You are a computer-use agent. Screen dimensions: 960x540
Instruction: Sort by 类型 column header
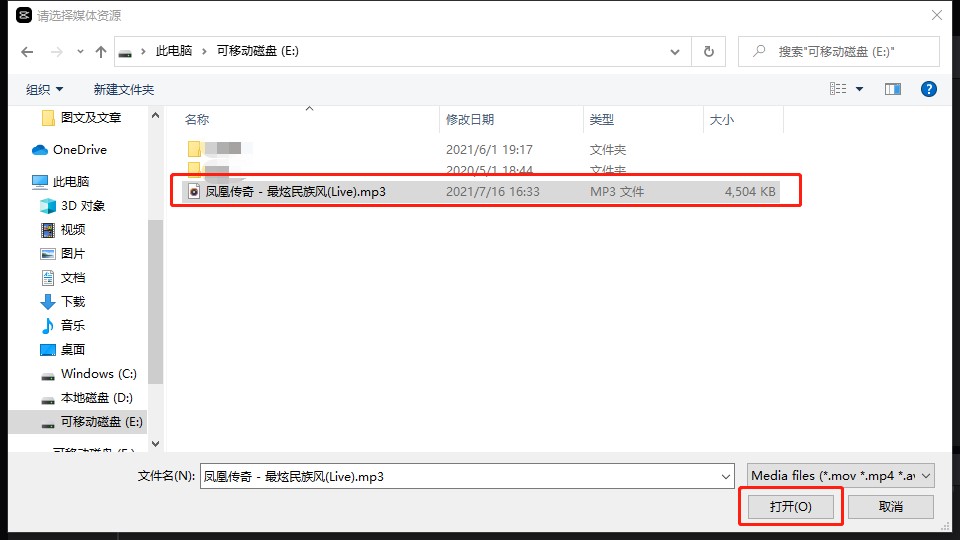click(601, 119)
